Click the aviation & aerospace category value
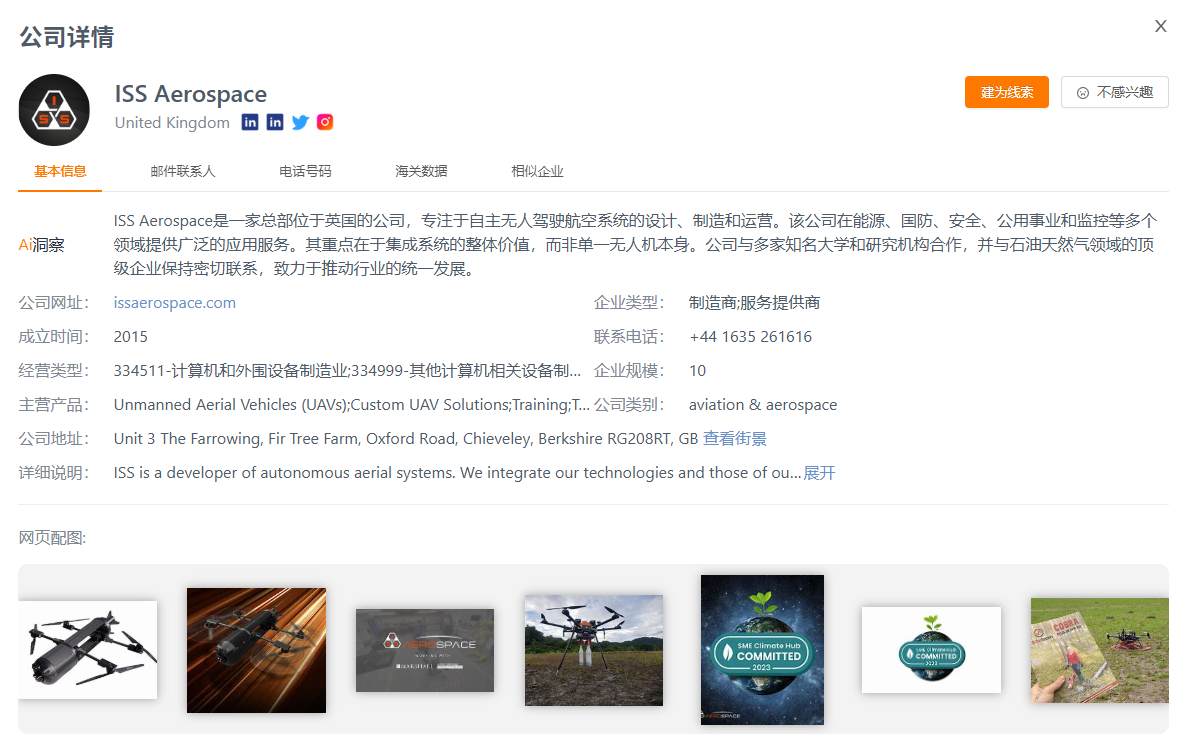The width and height of the screenshot is (1189, 737). click(x=763, y=405)
